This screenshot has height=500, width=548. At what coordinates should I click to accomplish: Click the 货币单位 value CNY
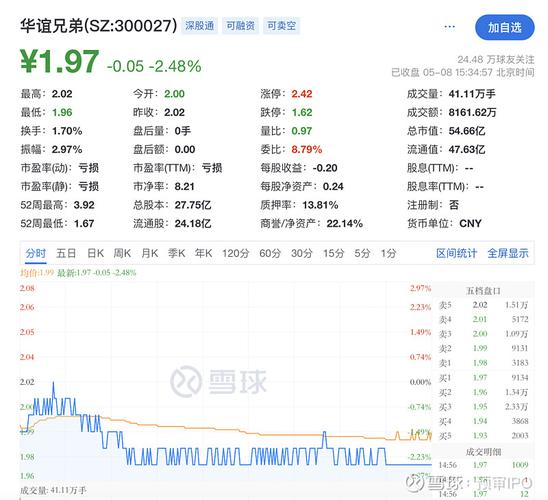[x=470, y=223]
